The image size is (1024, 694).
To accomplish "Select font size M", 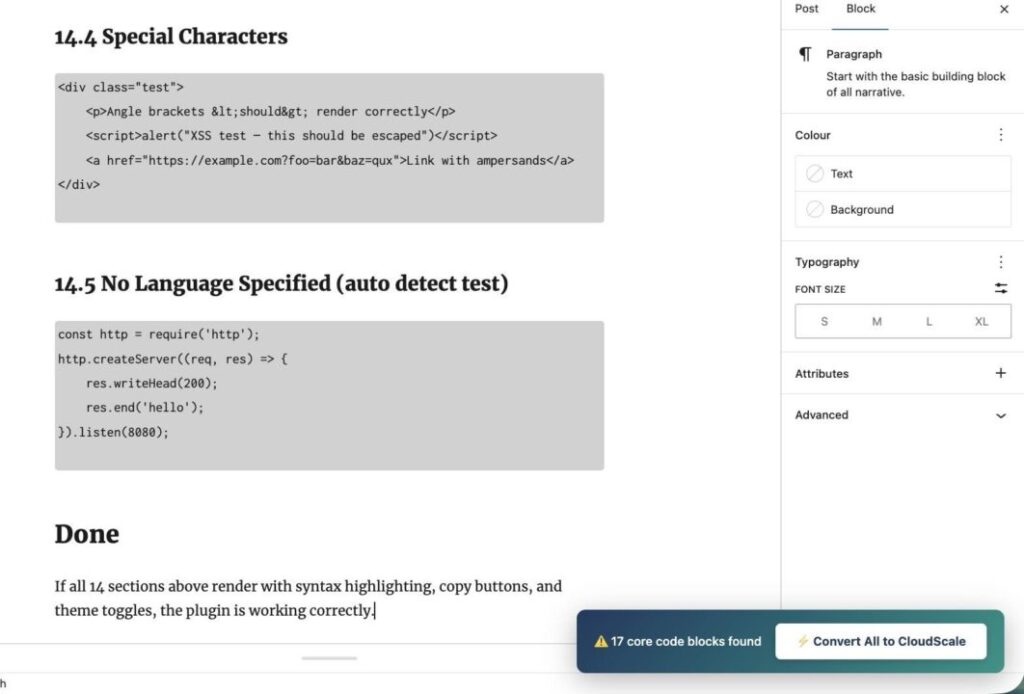I will click(876, 322).
